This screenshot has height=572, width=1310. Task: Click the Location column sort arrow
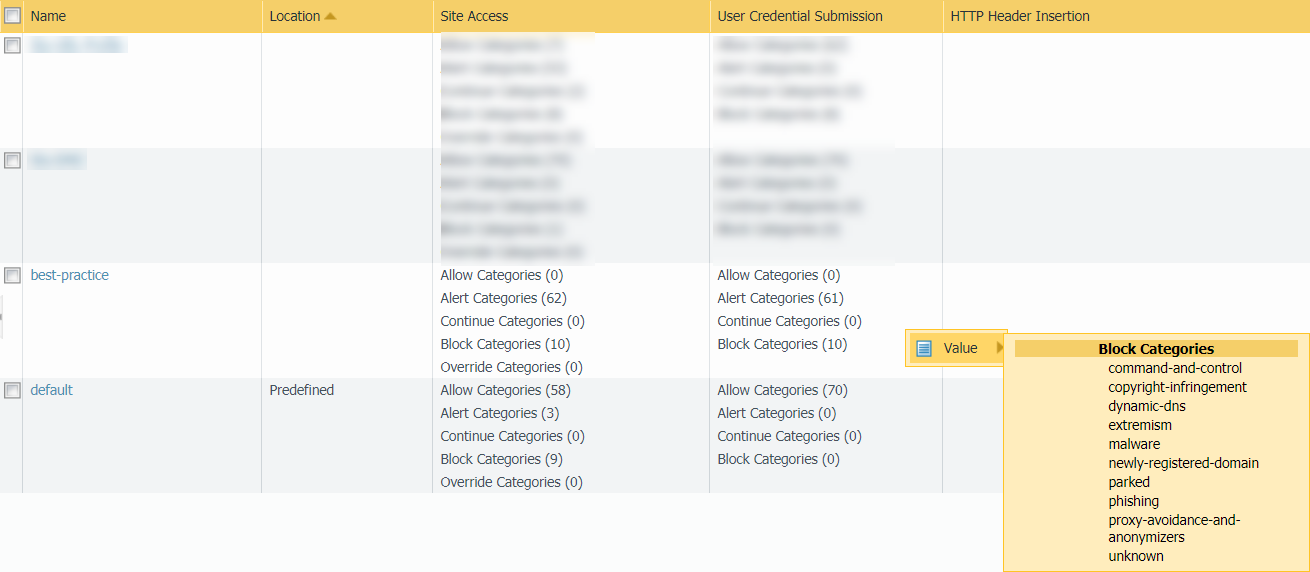(x=331, y=16)
